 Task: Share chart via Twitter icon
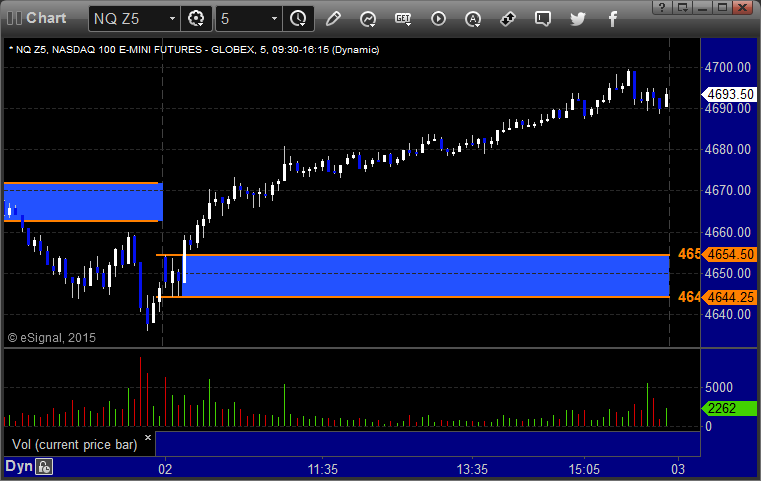(x=578, y=19)
